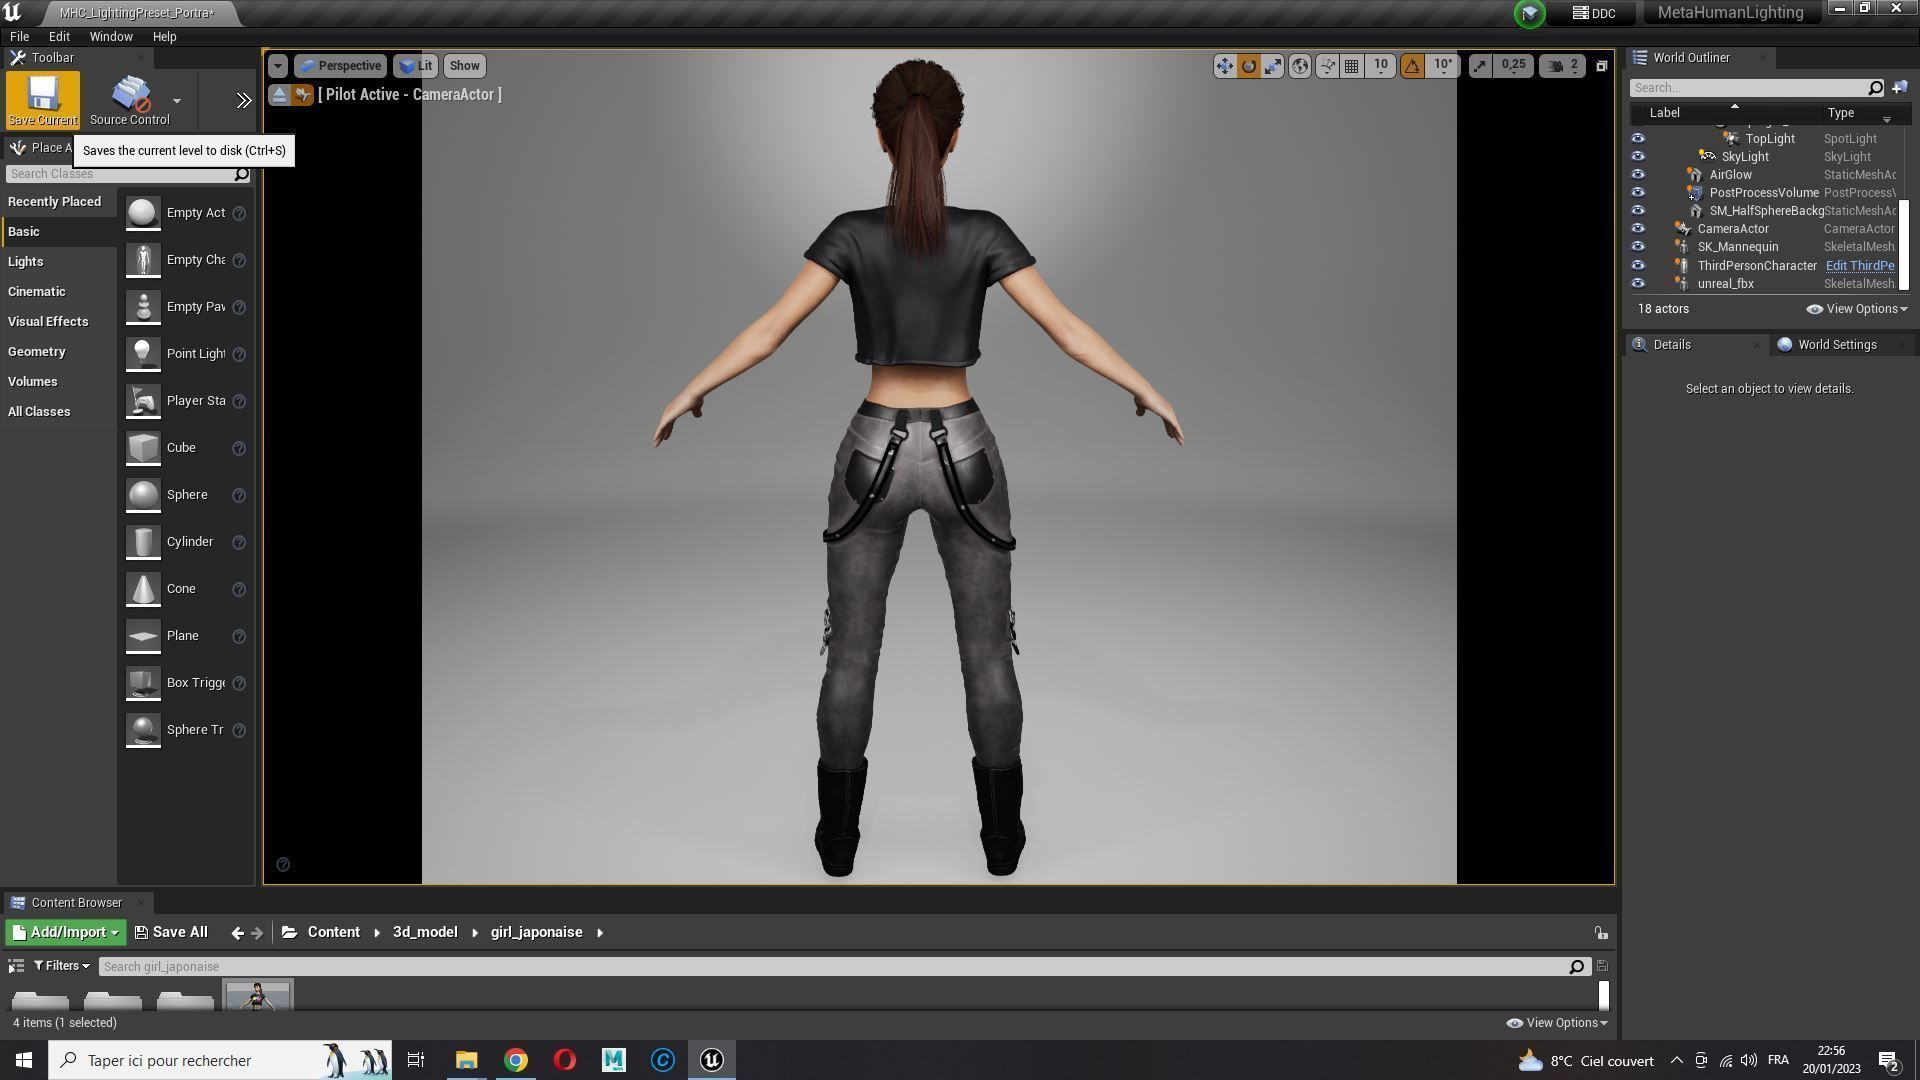Toggle visibility of SK_Mannequin actor
The width and height of the screenshot is (1920, 1080).
click(1638, 247)
